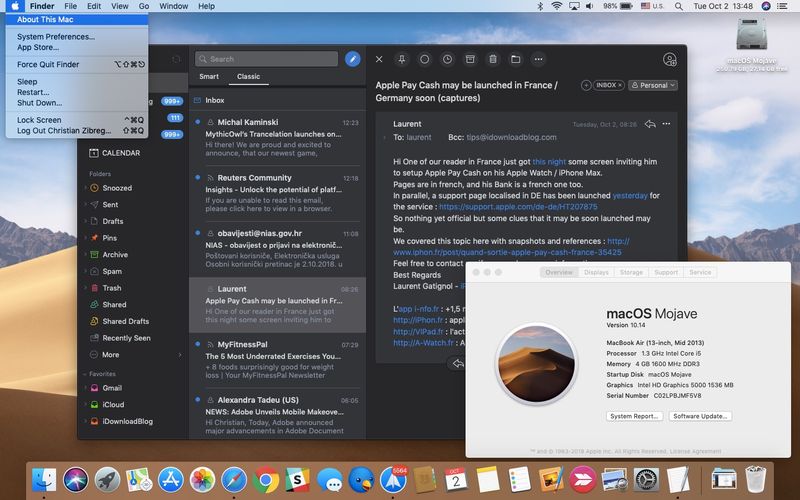Open the Trash folder in the sidebar
The width and height of the screenshot is (800, 500).
click(x=112, y=288)
